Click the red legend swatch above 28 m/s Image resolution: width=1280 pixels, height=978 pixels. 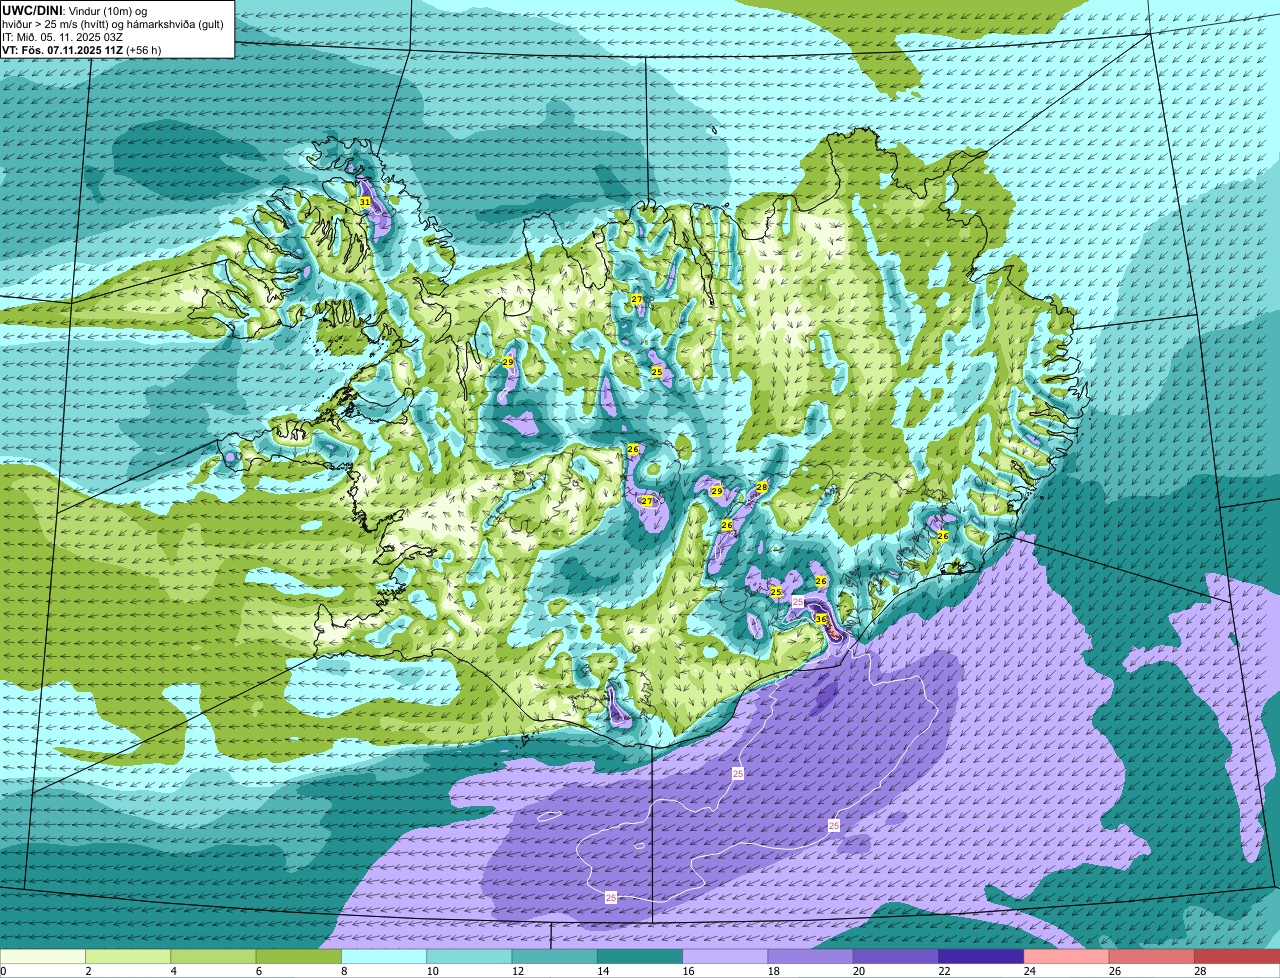coord(1237,957)
